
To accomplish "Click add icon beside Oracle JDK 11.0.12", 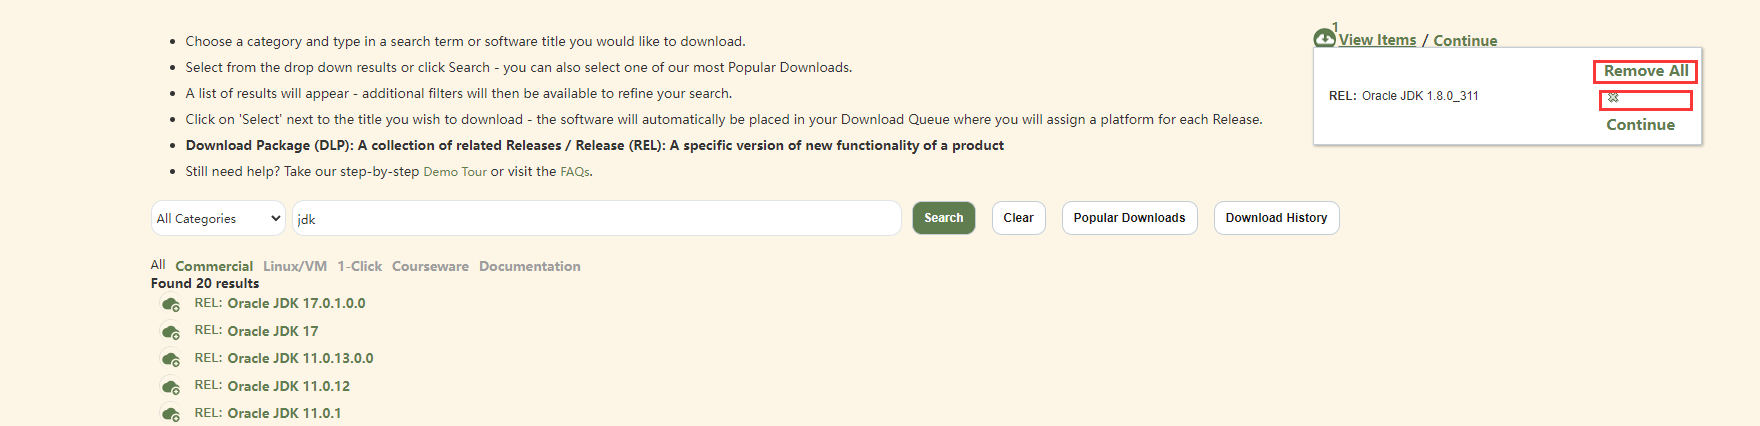I will pos(171,387).
